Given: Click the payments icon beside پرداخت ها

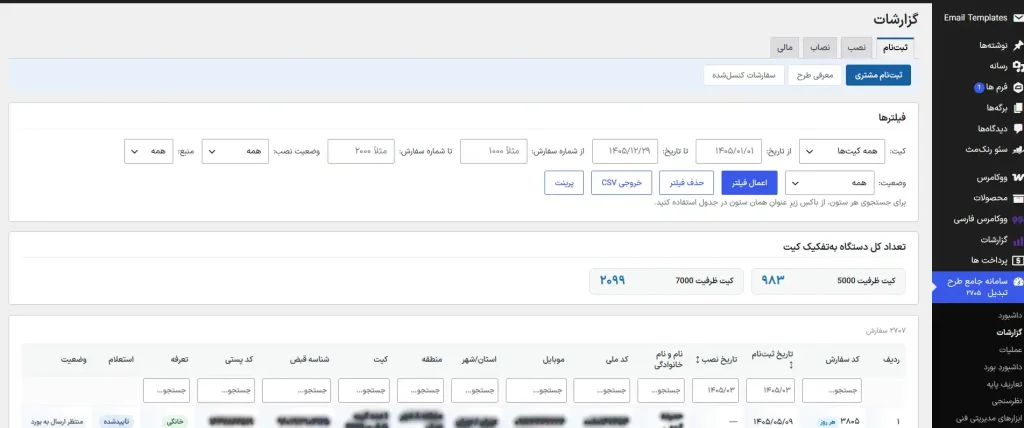Looking at the screenshot, I should (x=1017, y=261).
